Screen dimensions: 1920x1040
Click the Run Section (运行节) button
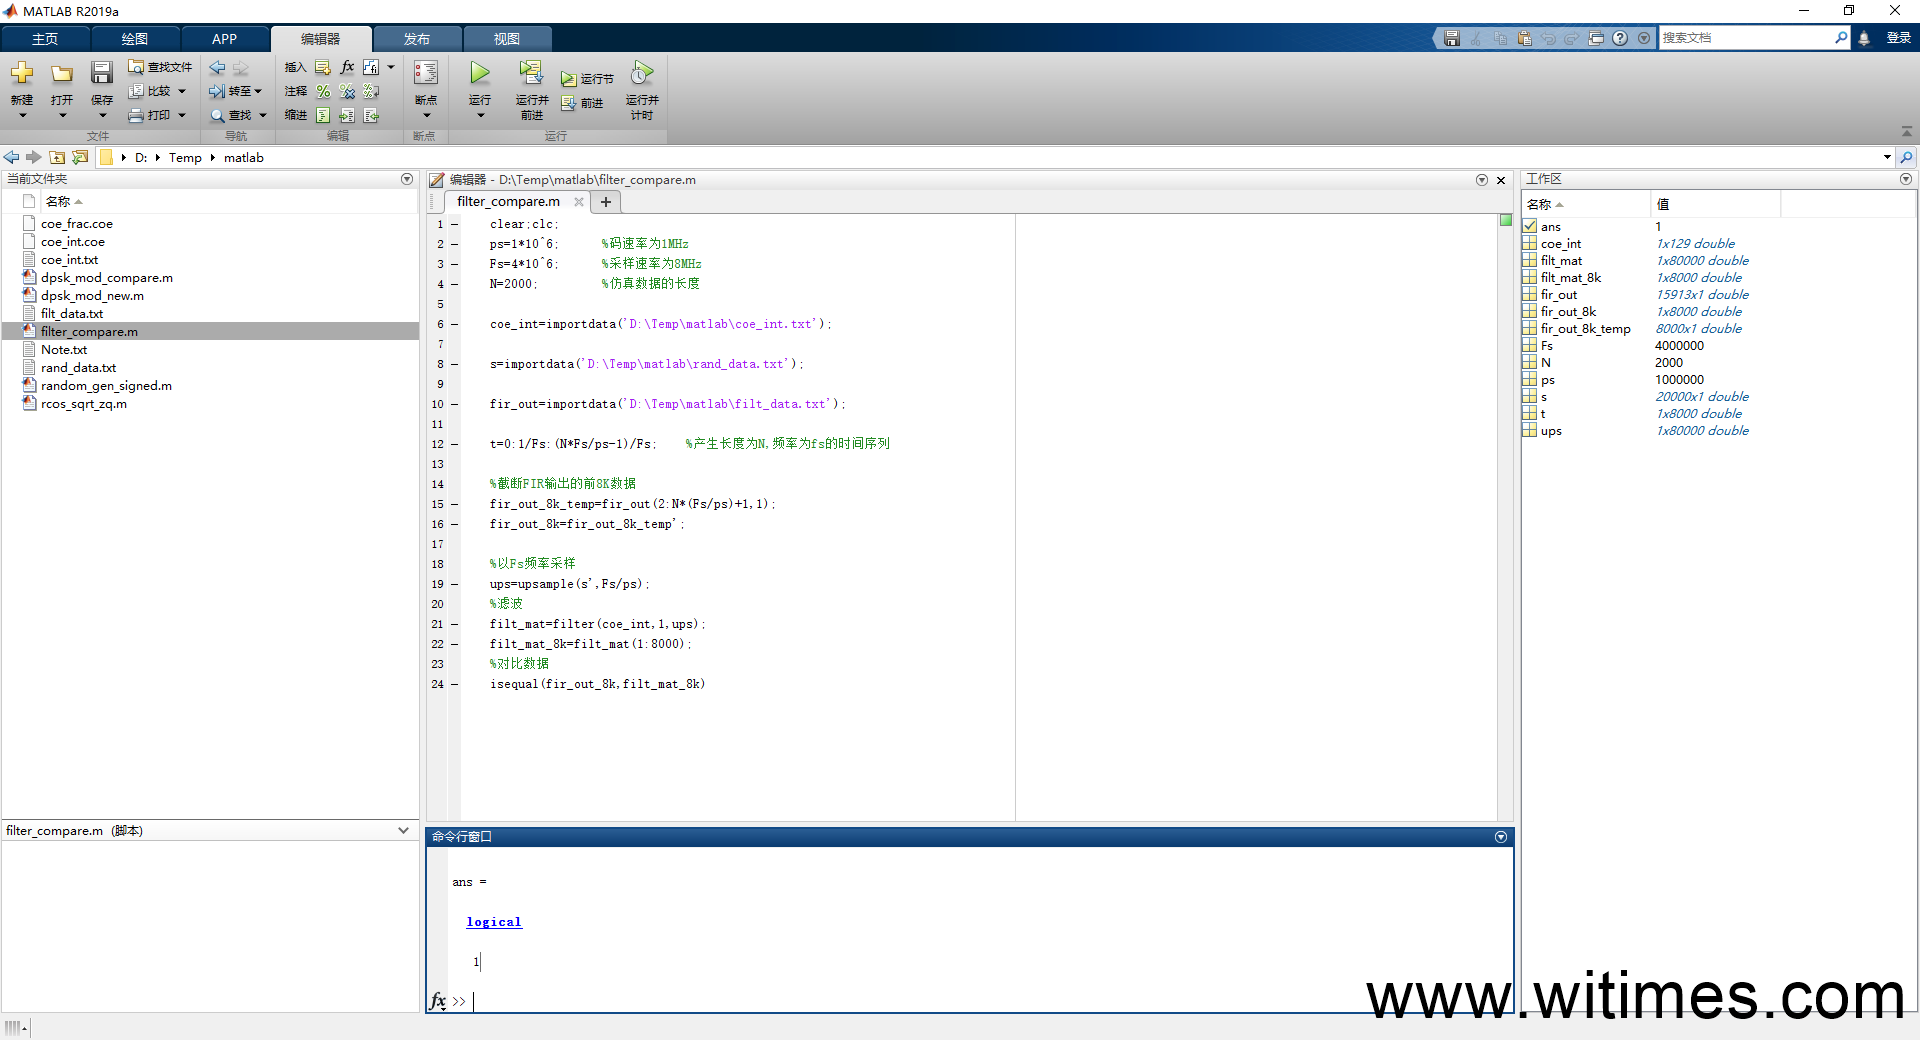pyautogui.click(x=587, y=79)
